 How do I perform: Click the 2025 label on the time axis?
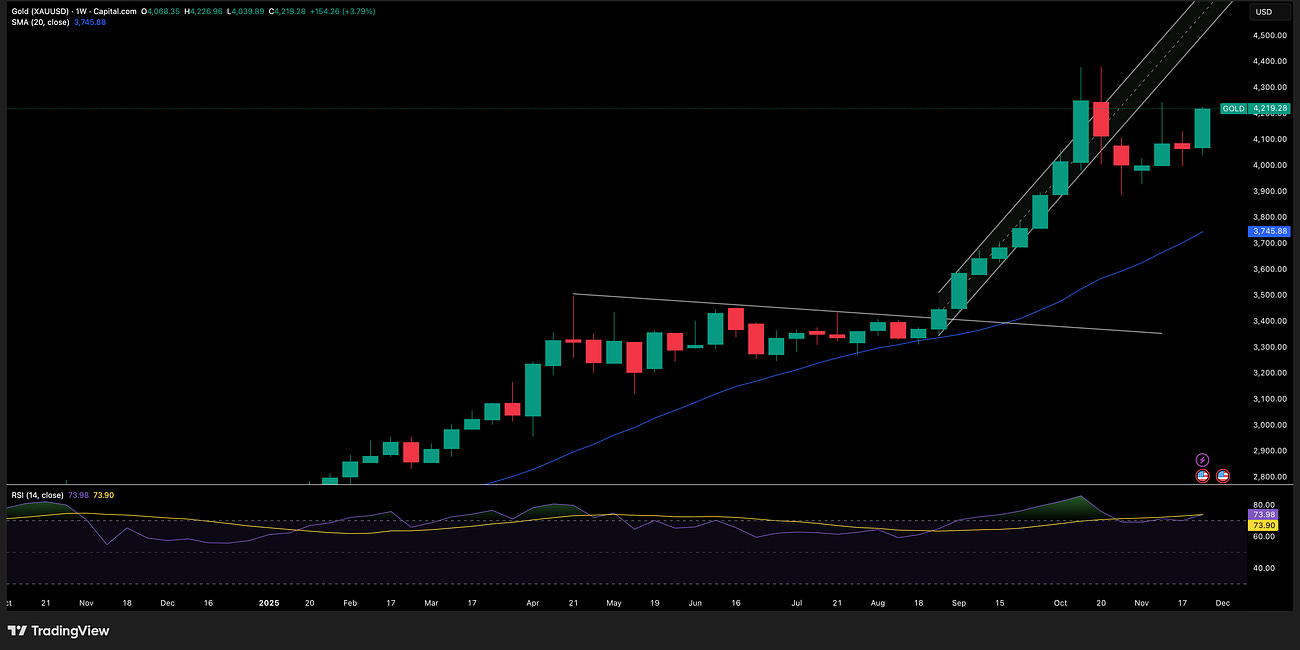[268, 603]
